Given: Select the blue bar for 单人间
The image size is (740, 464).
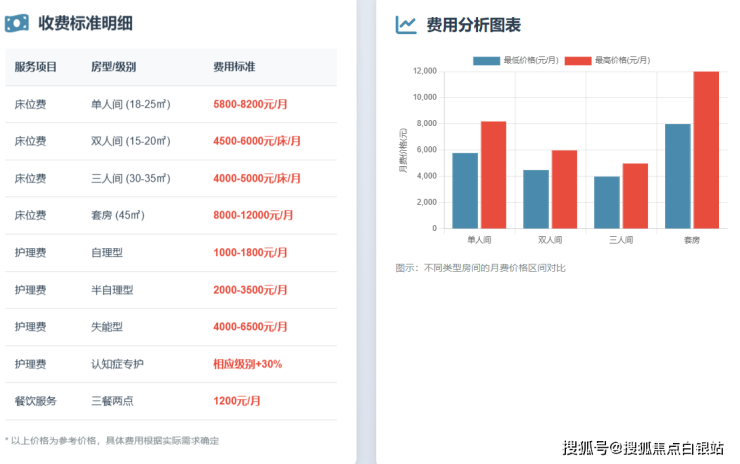Looking at the screenshot, I should tap(465, 190).
